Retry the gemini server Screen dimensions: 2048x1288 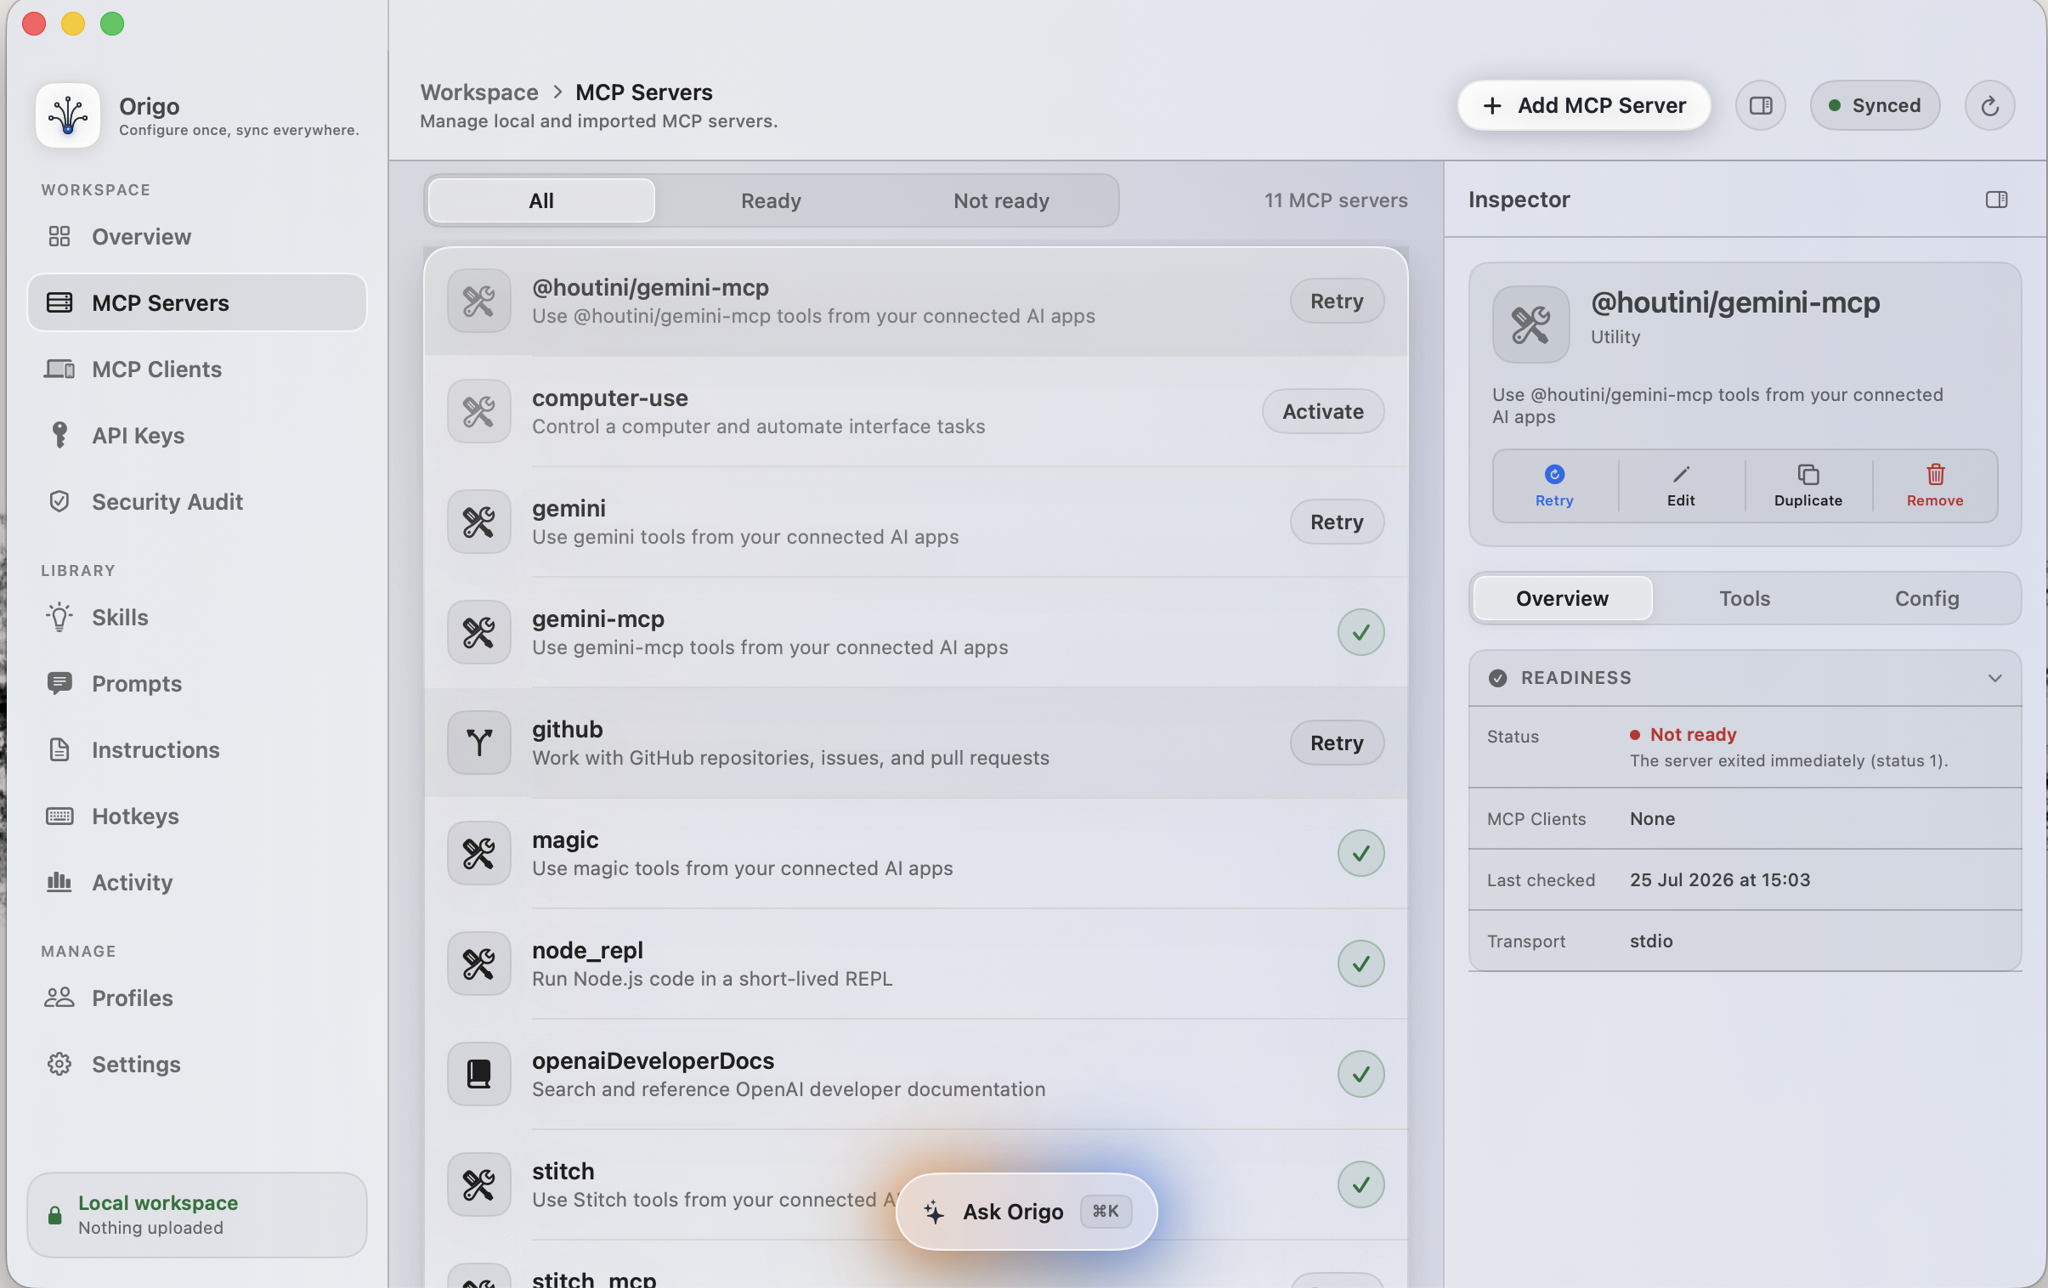click(1336, 522)
